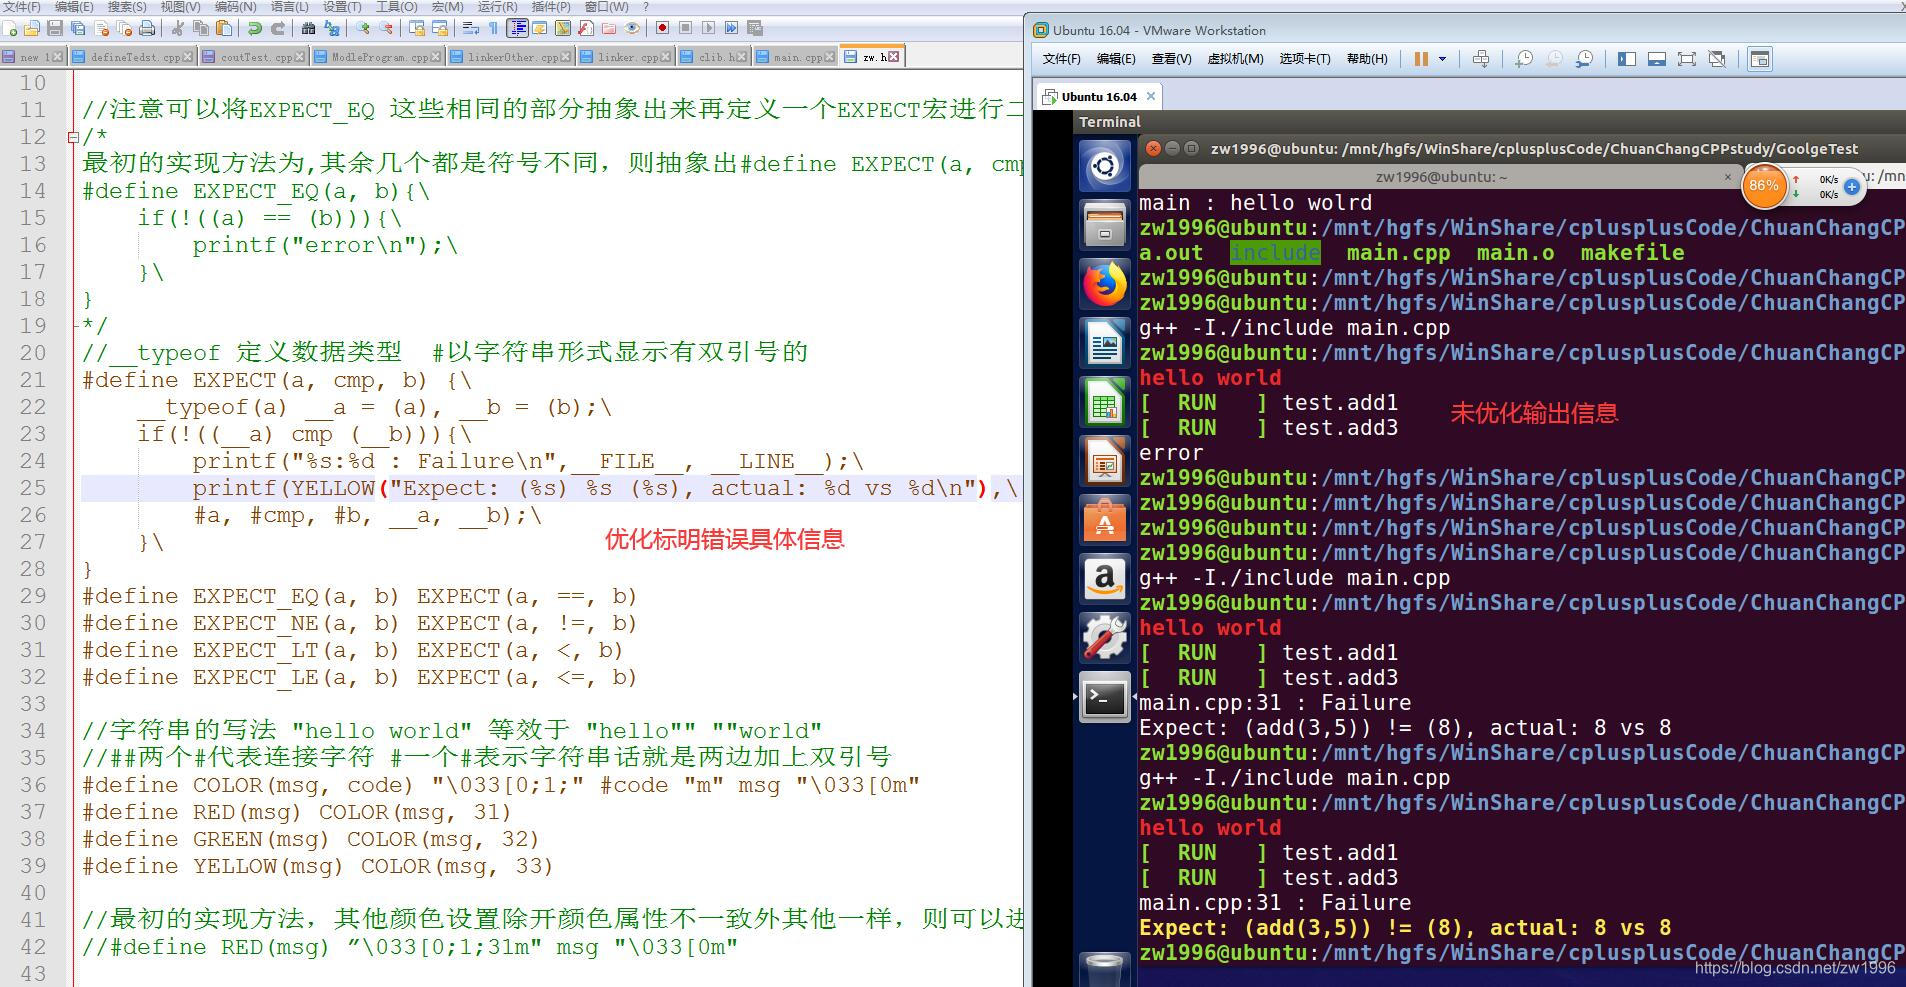The image size is (1906, 987).
Task: Click the Save recorded macro icon
Action: pyautogui.click(x=755, y=28)
